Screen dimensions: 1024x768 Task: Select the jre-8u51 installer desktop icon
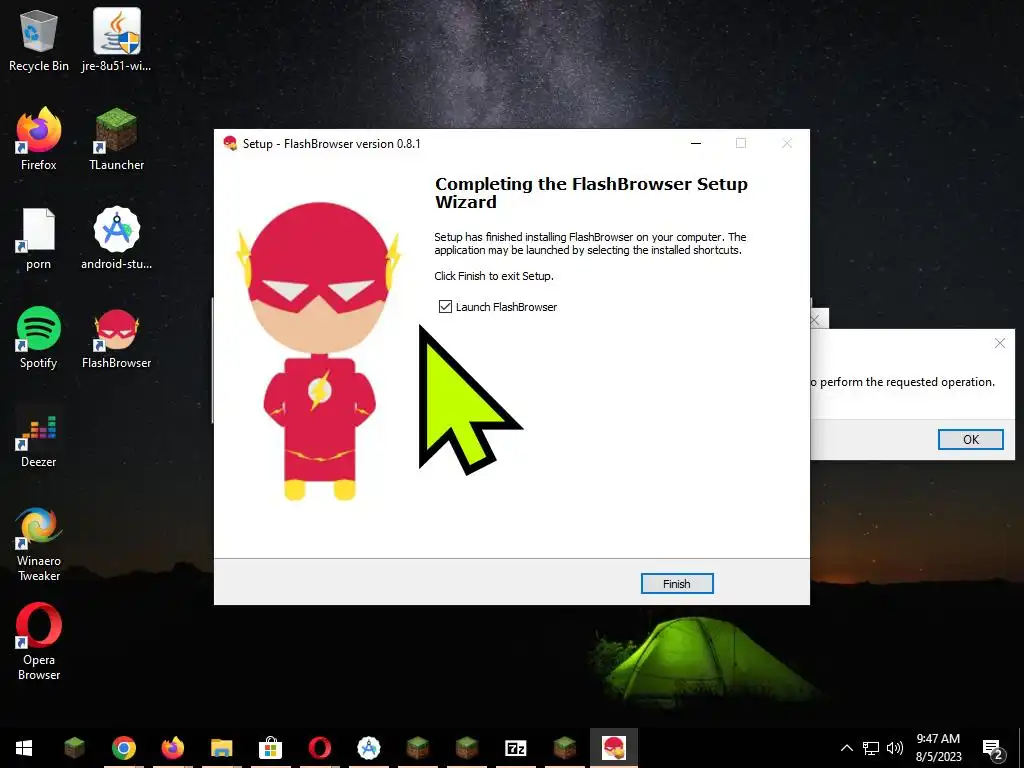pos(116,40)
